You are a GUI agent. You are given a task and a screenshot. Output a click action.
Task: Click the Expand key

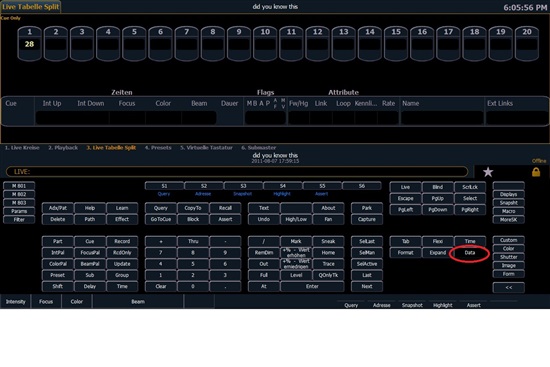pyautogui.click(x=437, y=253)
